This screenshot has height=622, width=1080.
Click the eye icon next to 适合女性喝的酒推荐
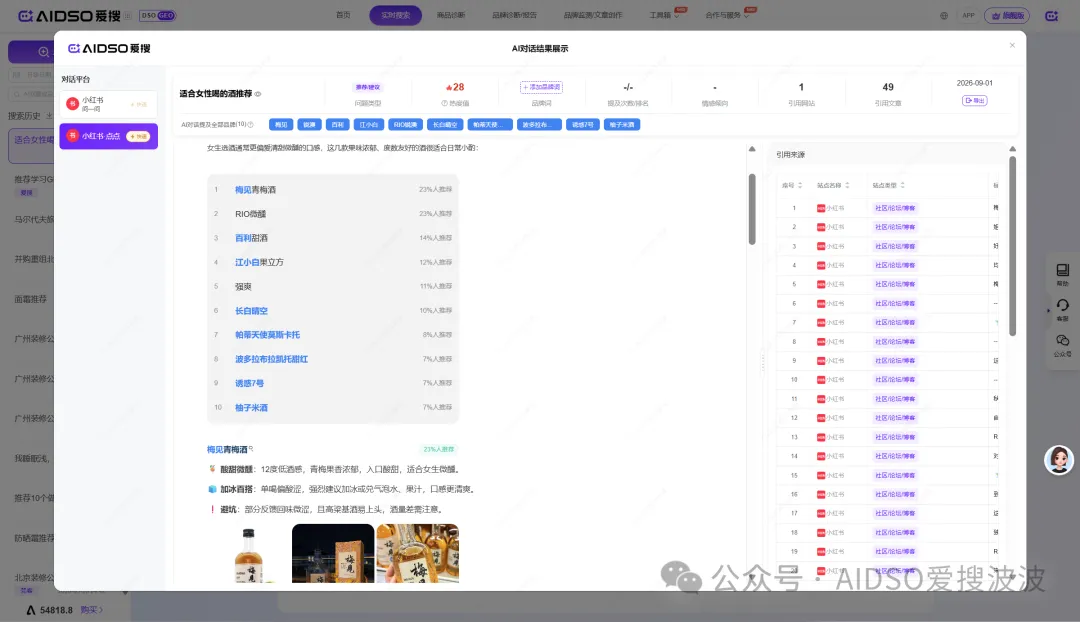(x=258, y=94)
